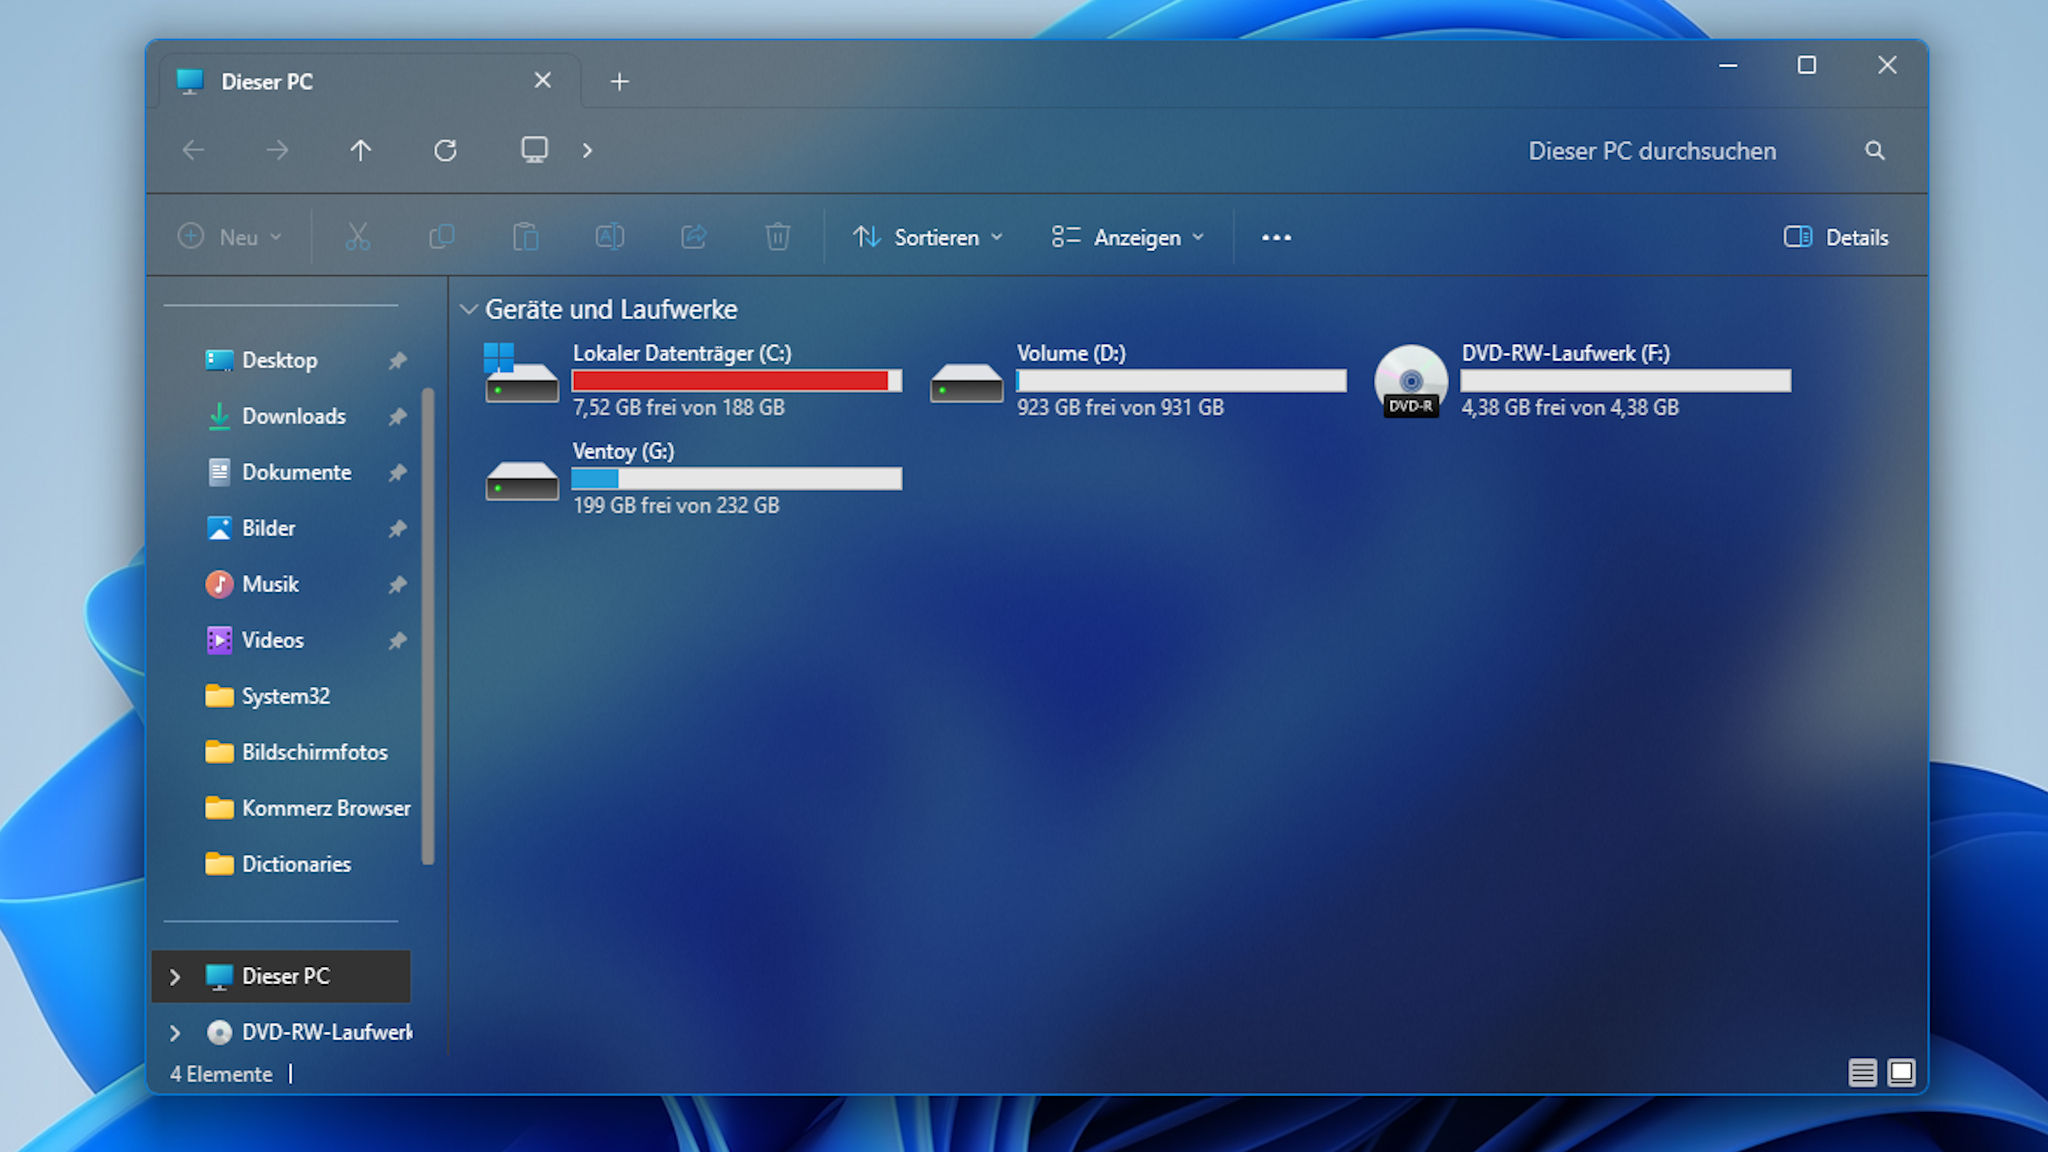Image resolution: width=2048 pixels, height=1152 pixels.
Task: Open the Neu dropdown menu
Action: (x=230, y=237)
